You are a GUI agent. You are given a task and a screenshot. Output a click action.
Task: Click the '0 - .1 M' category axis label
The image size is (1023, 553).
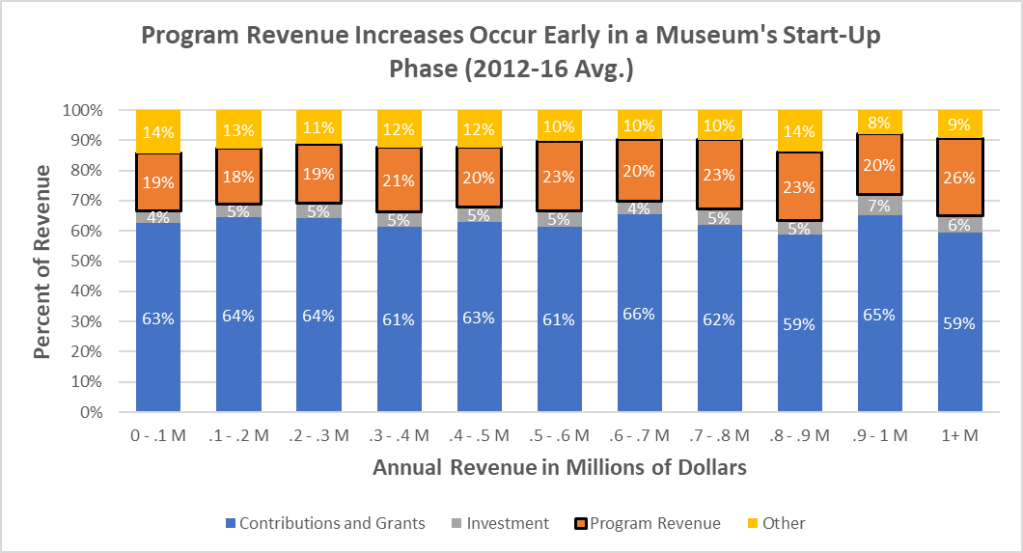pos(158,436)
